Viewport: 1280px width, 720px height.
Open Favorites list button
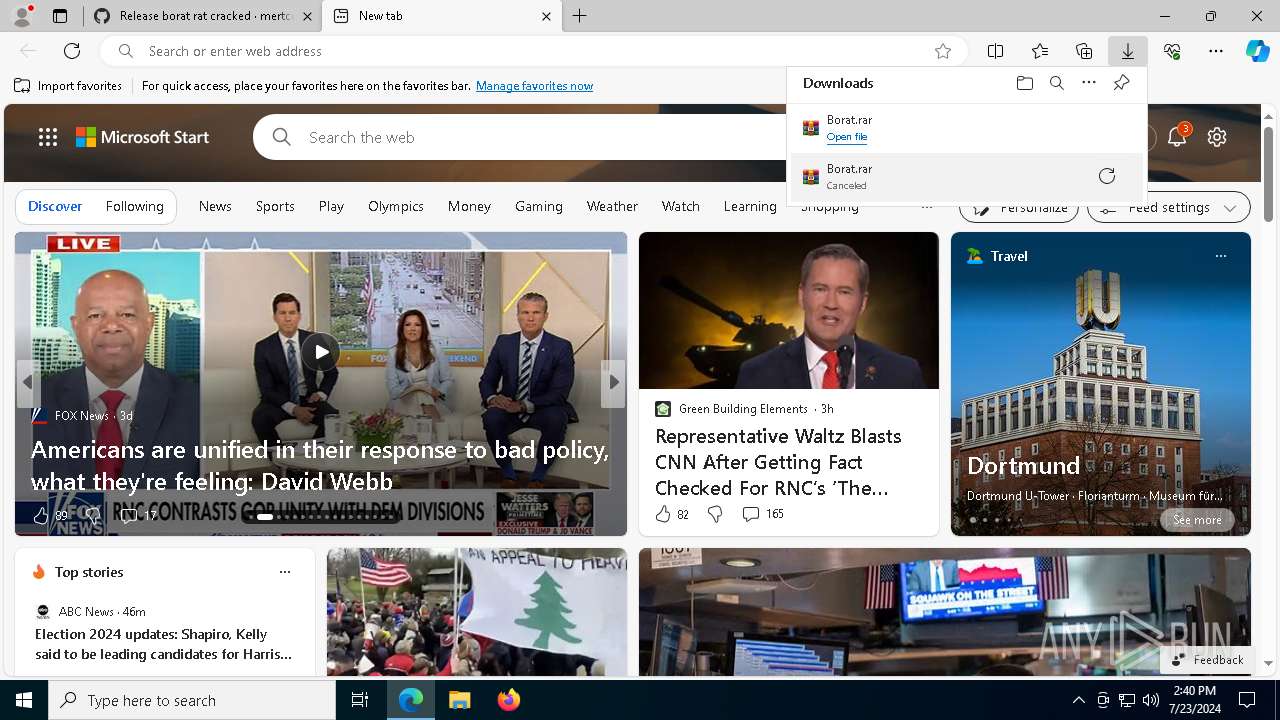(x=1039, y=51)
